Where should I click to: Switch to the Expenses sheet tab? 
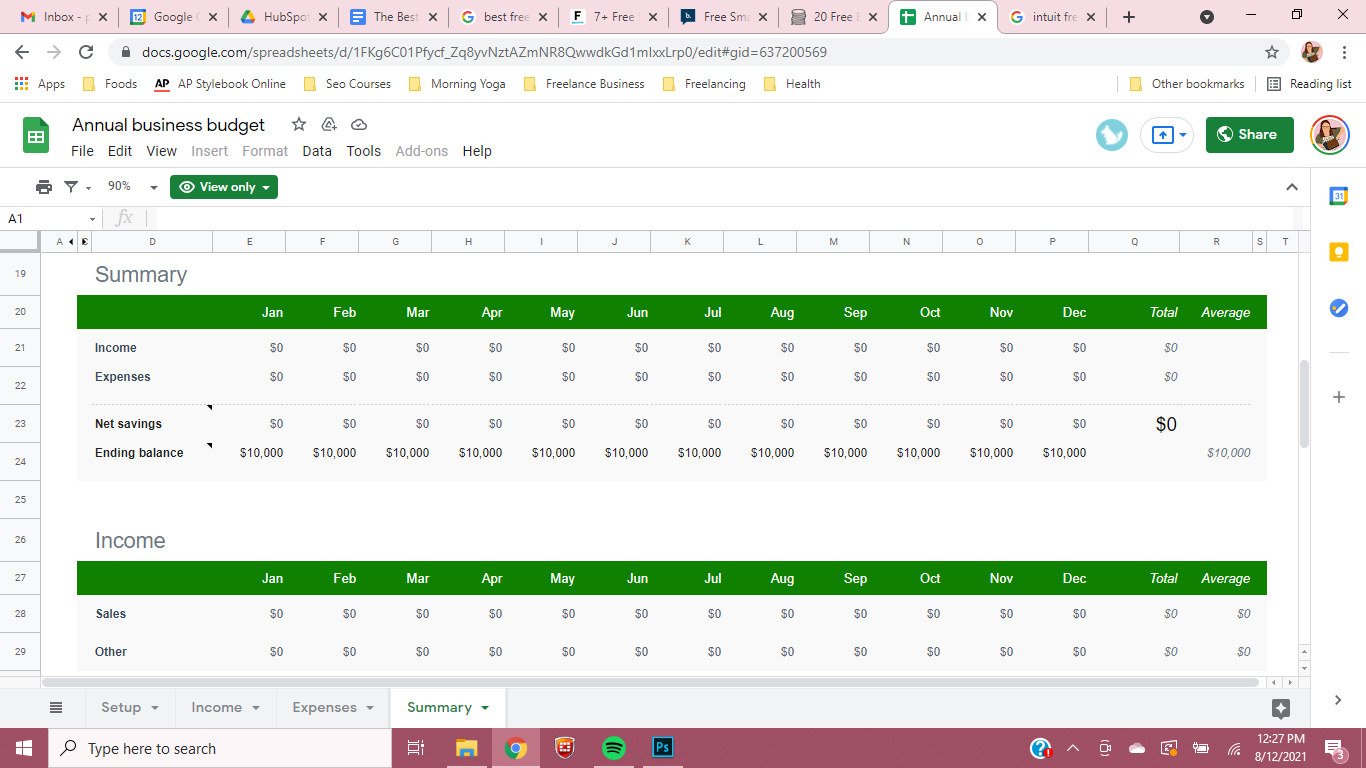(324, 707)
